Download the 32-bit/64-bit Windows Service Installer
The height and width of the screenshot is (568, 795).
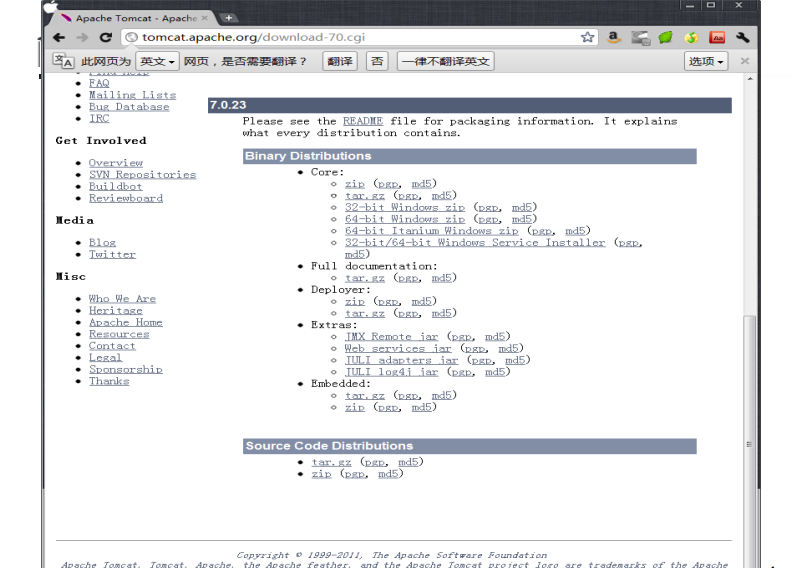[x=475, y=242]
